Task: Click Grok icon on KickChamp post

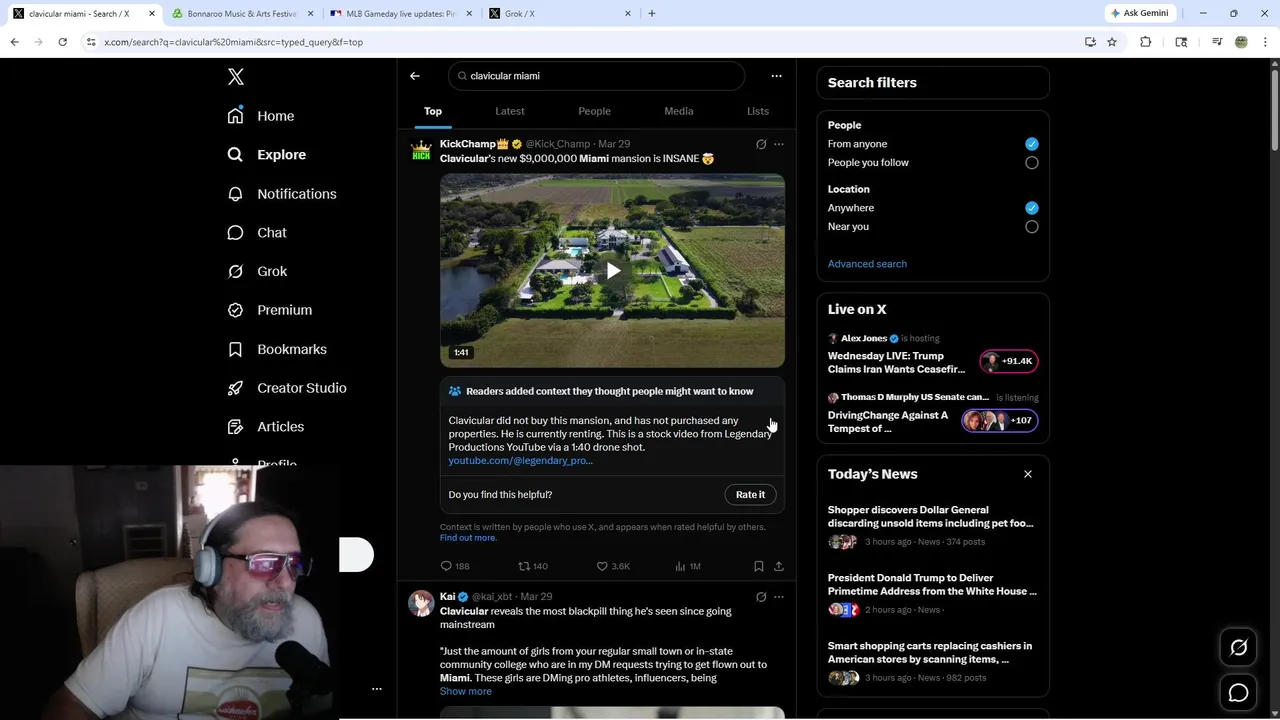Action: click(x=761, y=144)
